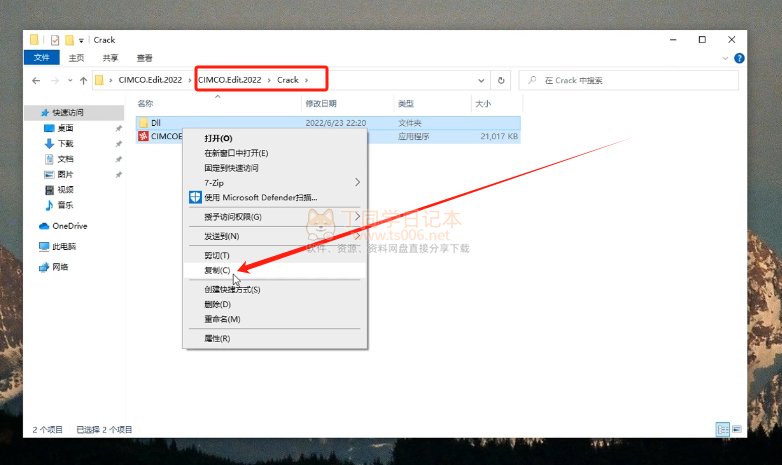Open 文档 in the sidebar
Viewport: 782px width, 465px height.
point(65,159)
